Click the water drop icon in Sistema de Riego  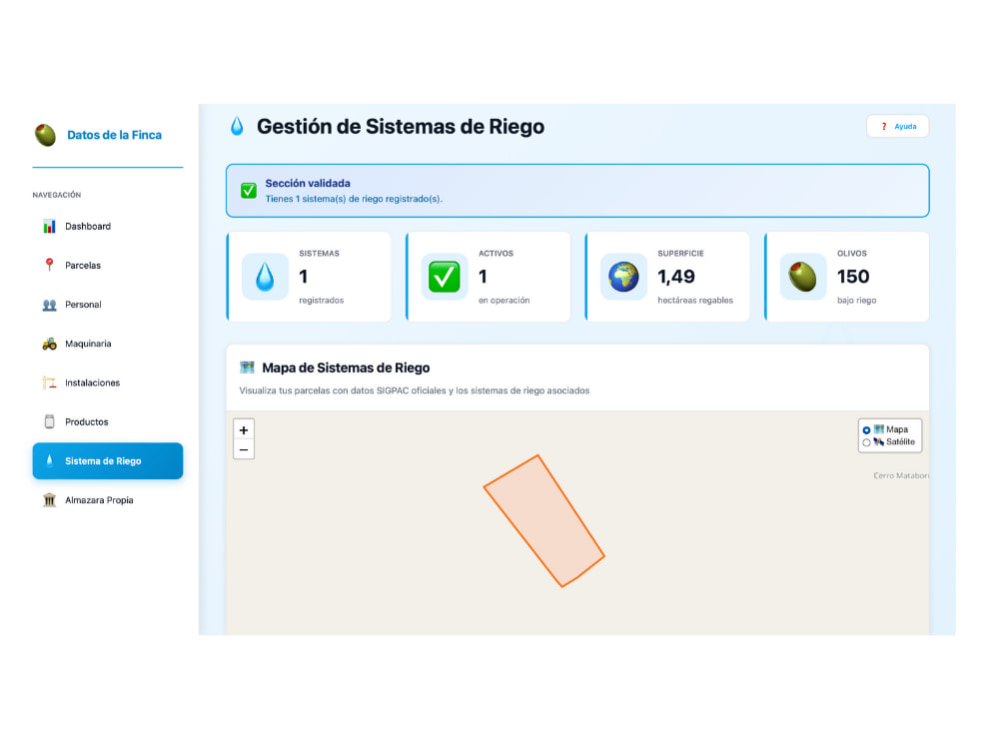pos(49,460)
